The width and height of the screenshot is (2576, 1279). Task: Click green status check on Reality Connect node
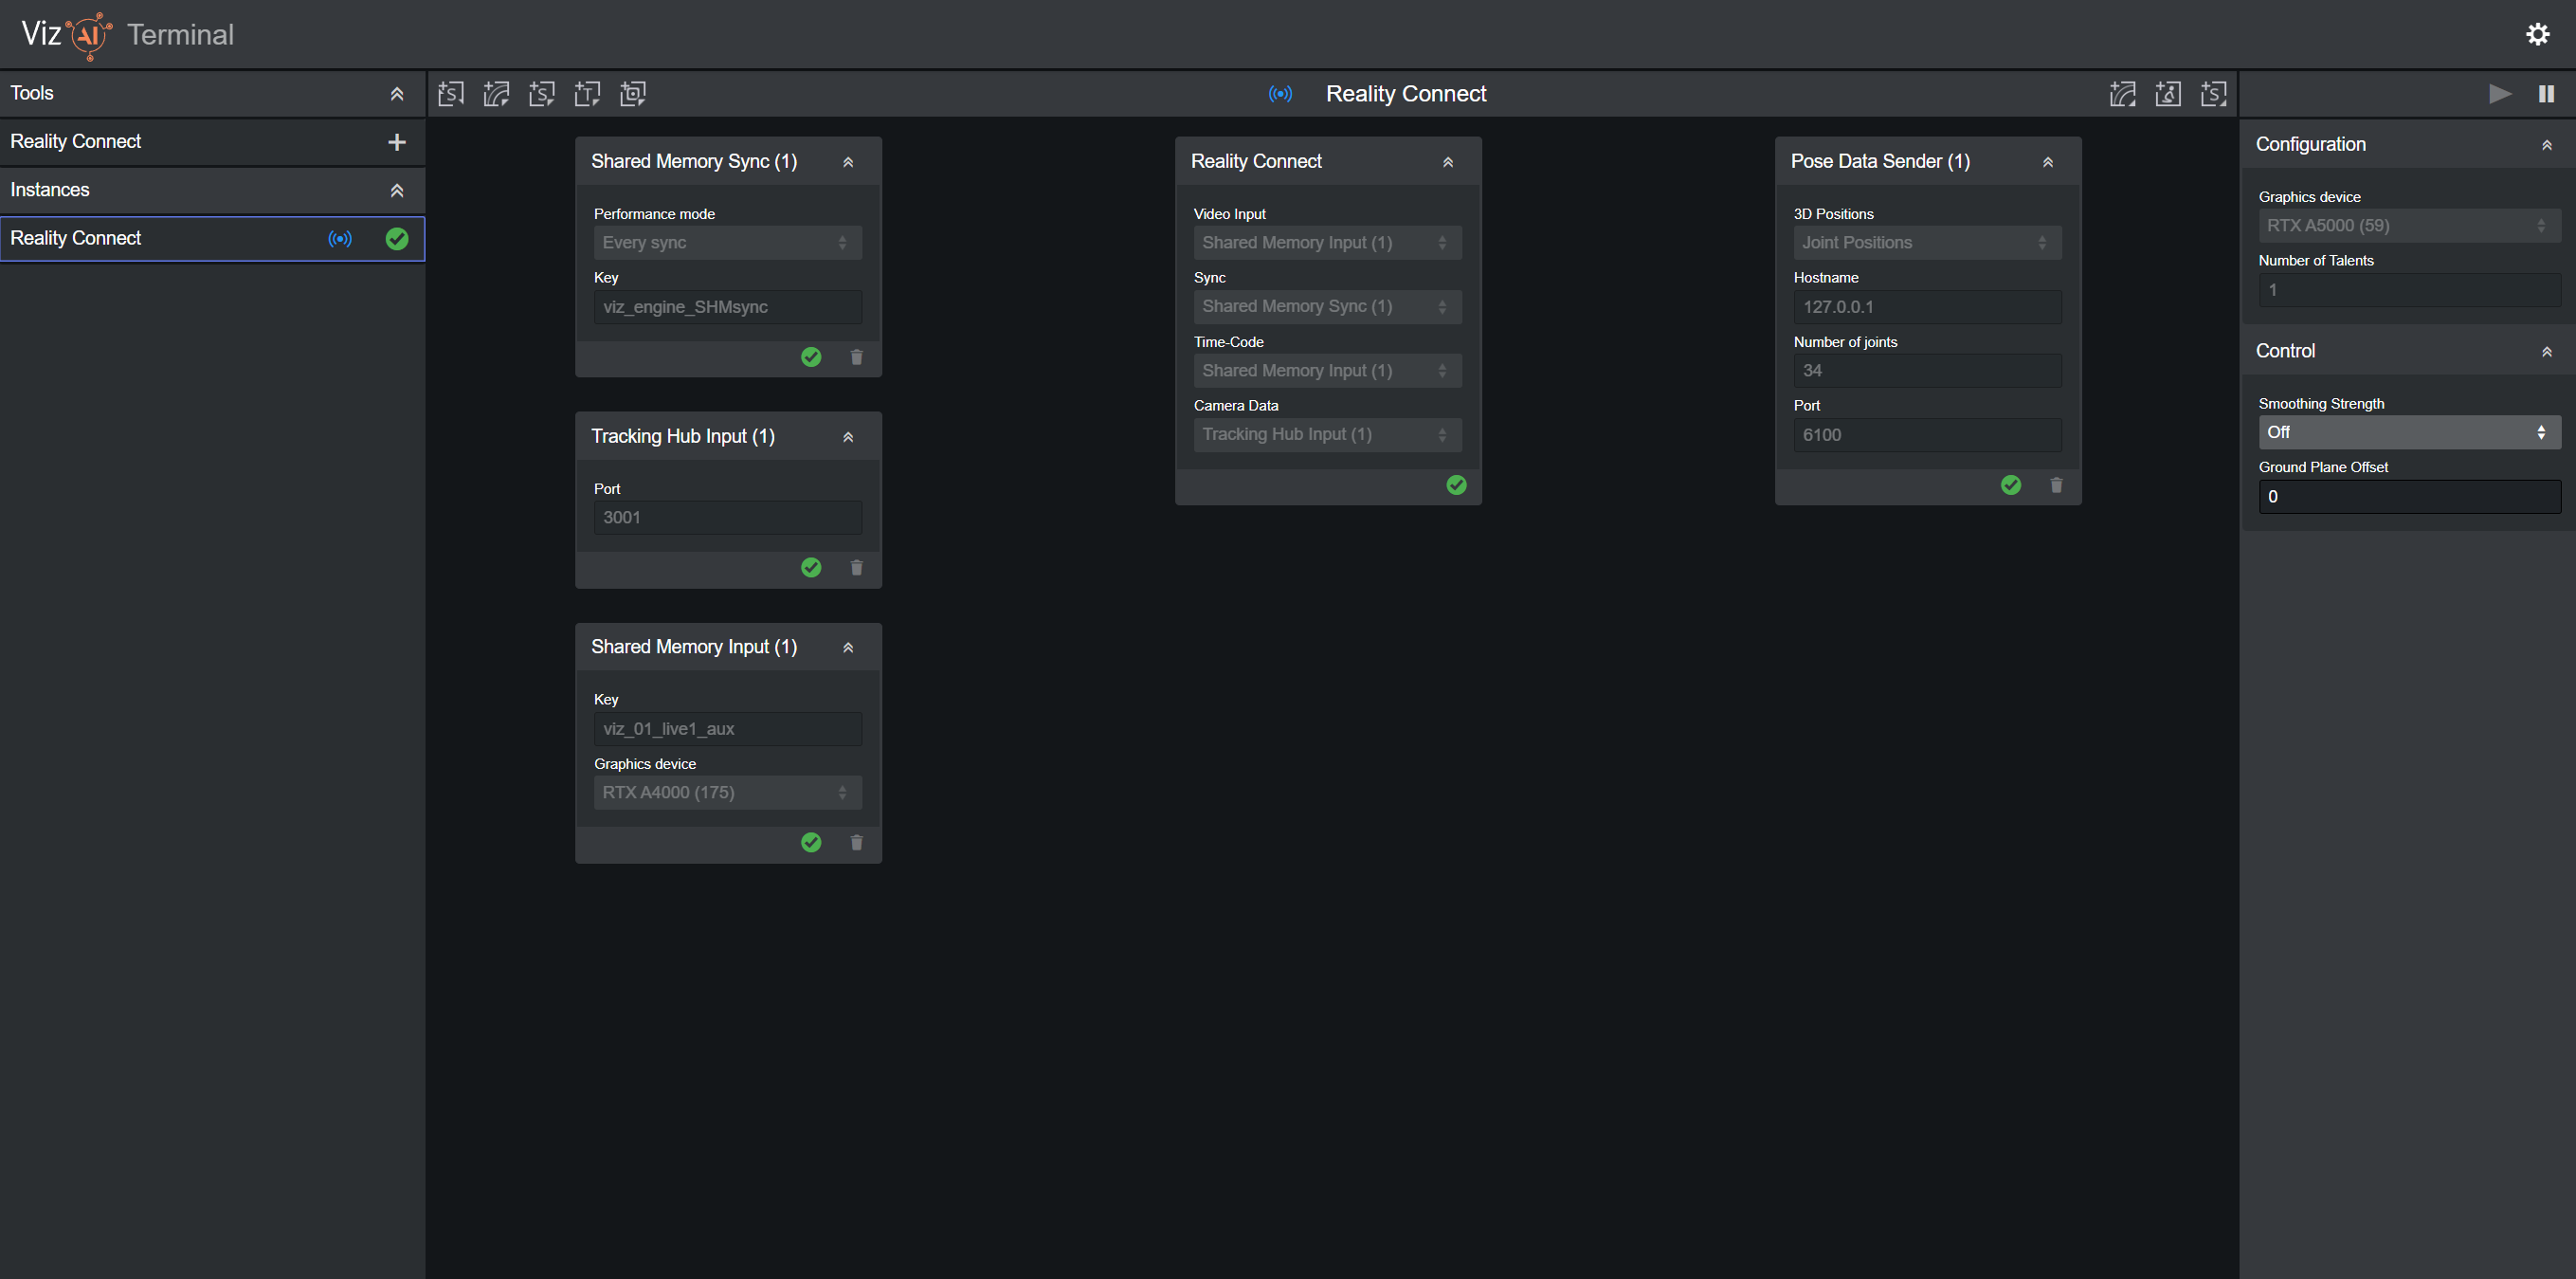1457,485
